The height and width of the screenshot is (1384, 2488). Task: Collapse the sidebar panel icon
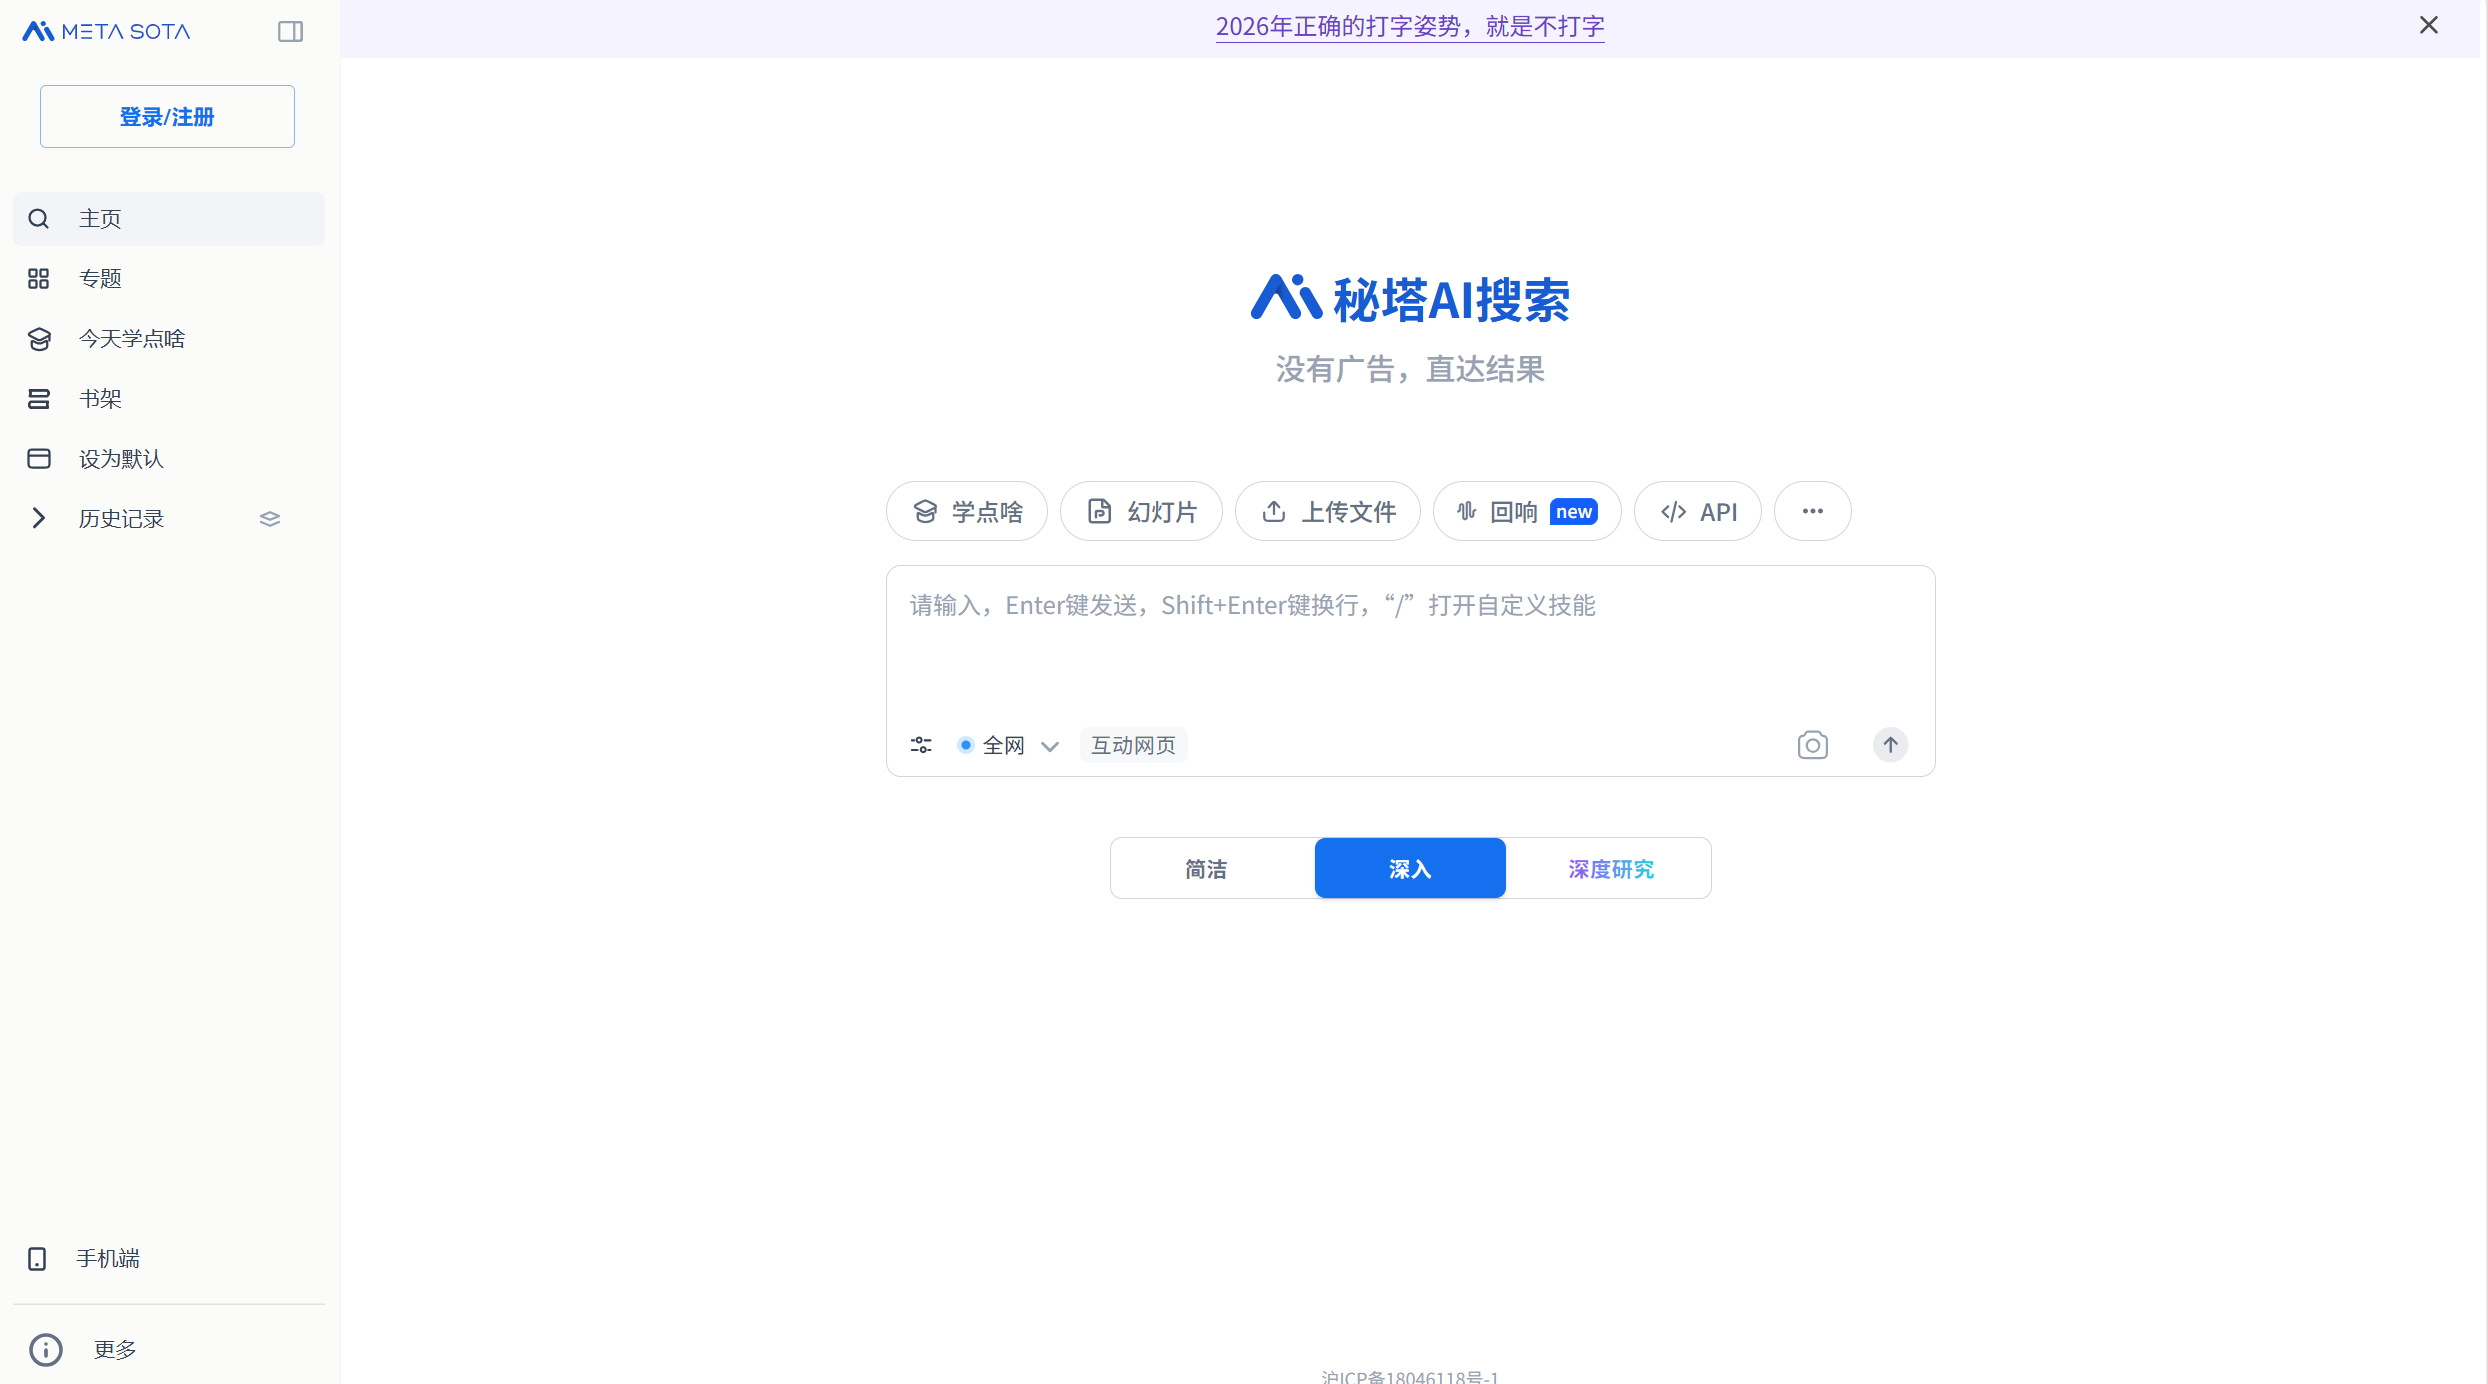[290, 32]
